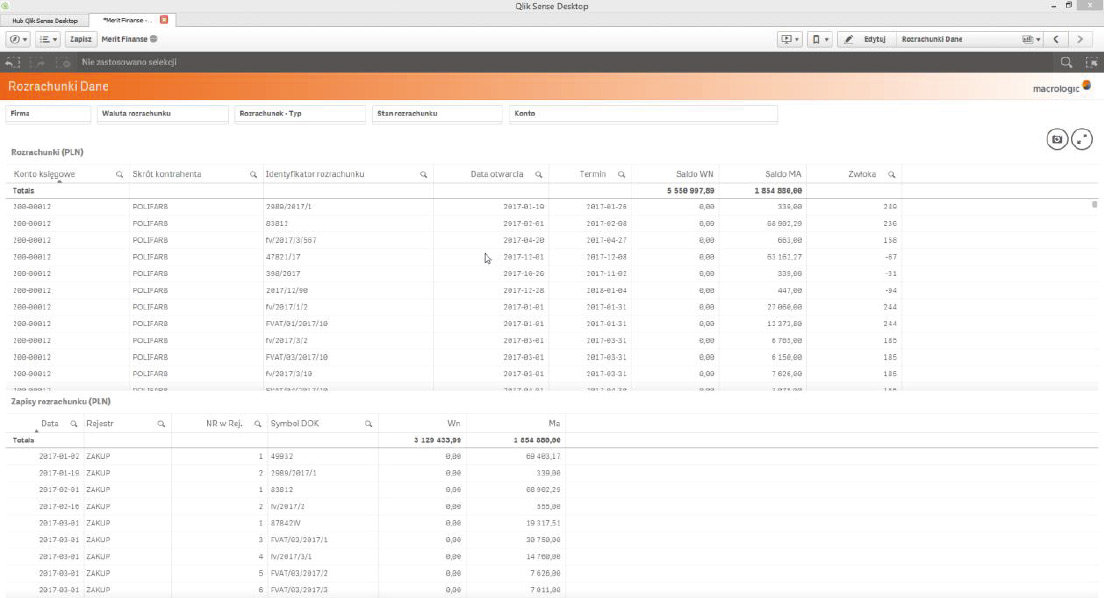Take a snapshot with the camera icon
Viewport: 1104px width, 598px height.
pos(1057,139)
